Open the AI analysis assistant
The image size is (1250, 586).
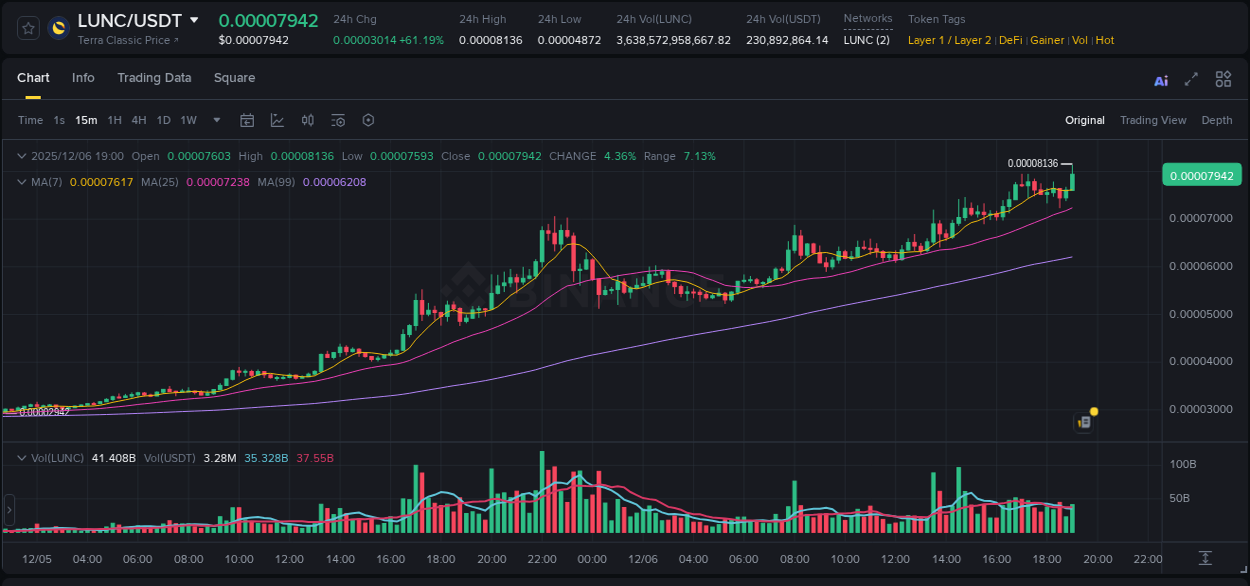pyautogui.click(x=1161, y=79)
